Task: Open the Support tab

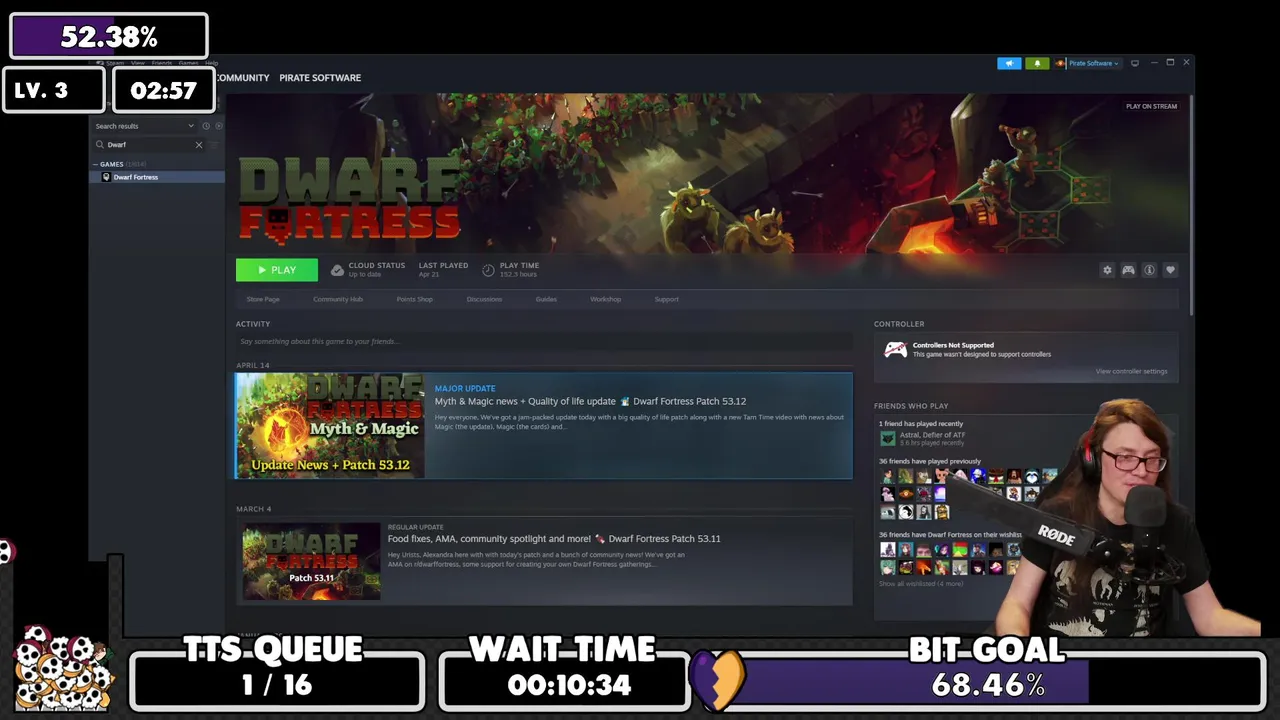Action: tap(666, 299)
